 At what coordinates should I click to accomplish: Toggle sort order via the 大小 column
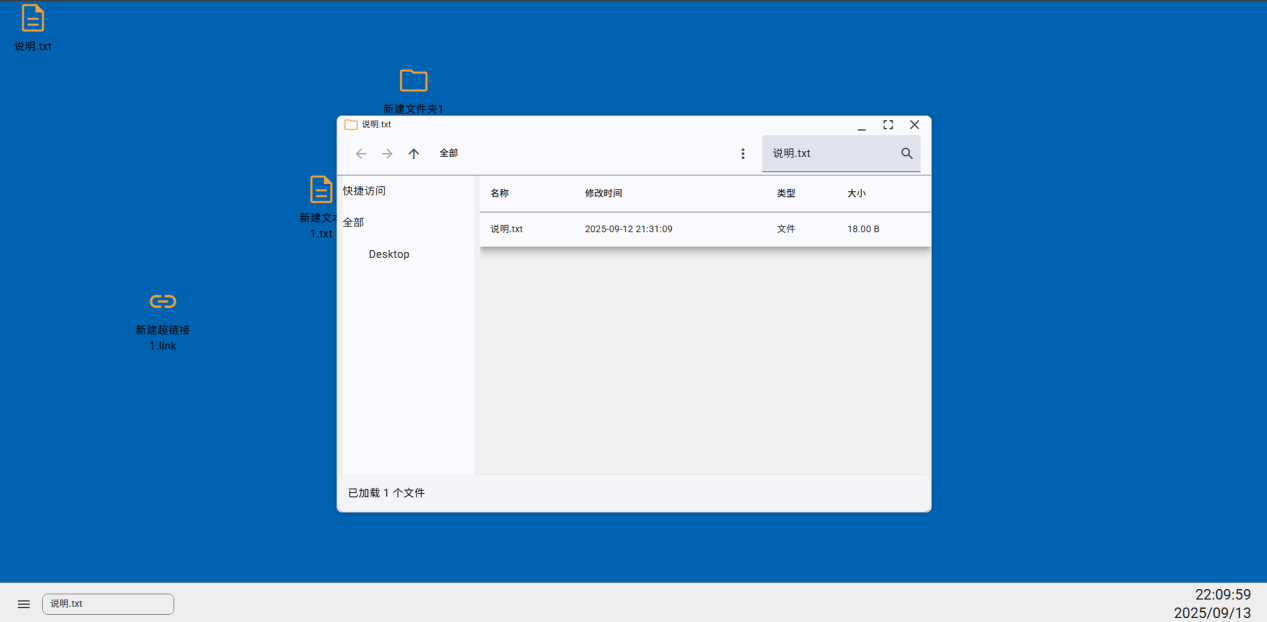pos(856,193)
